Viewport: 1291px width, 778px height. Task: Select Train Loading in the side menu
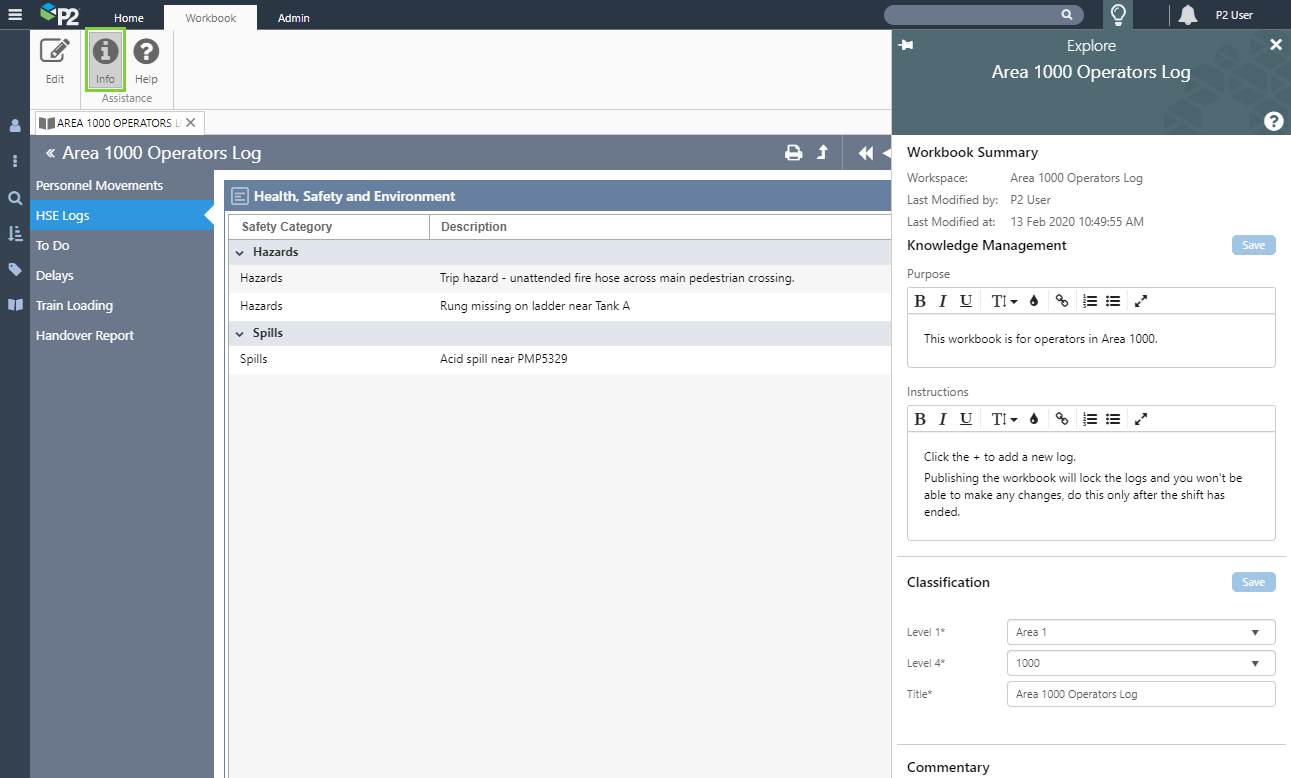pos(74,306)
